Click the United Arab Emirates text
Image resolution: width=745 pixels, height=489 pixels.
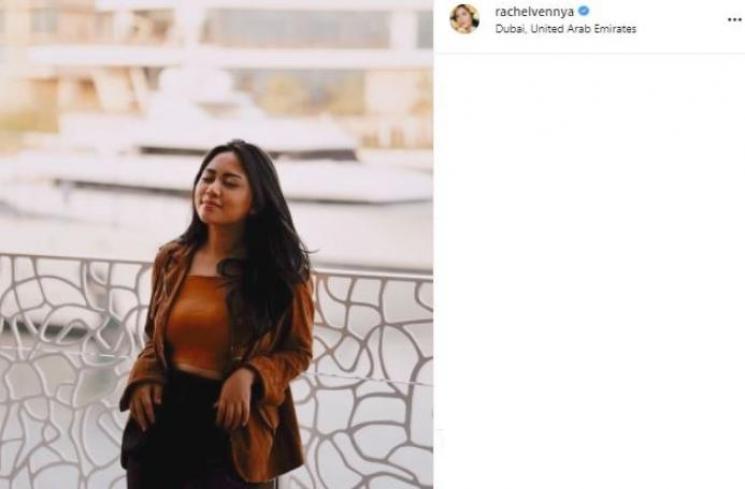pyautogui.click(x=583, y=29)
